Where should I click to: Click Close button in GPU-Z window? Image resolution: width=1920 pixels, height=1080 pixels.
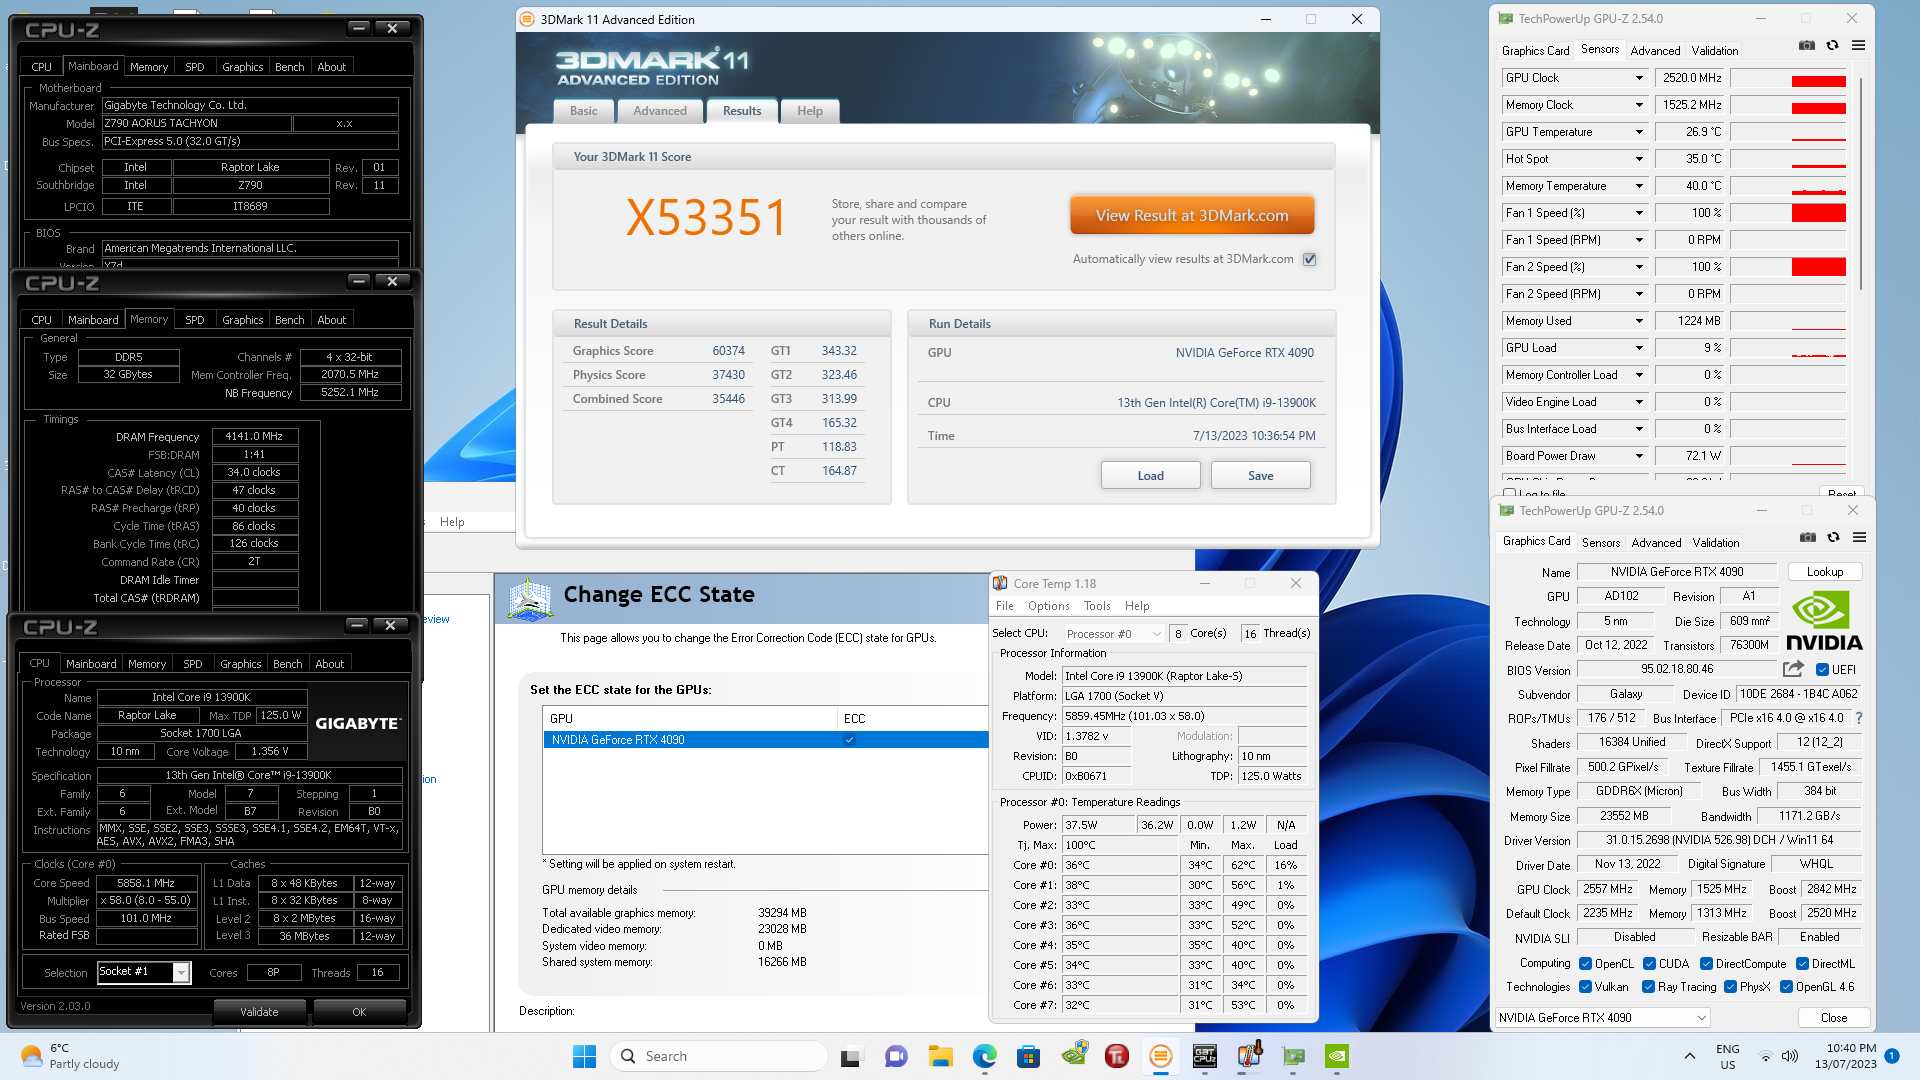click(1833, 1018)
